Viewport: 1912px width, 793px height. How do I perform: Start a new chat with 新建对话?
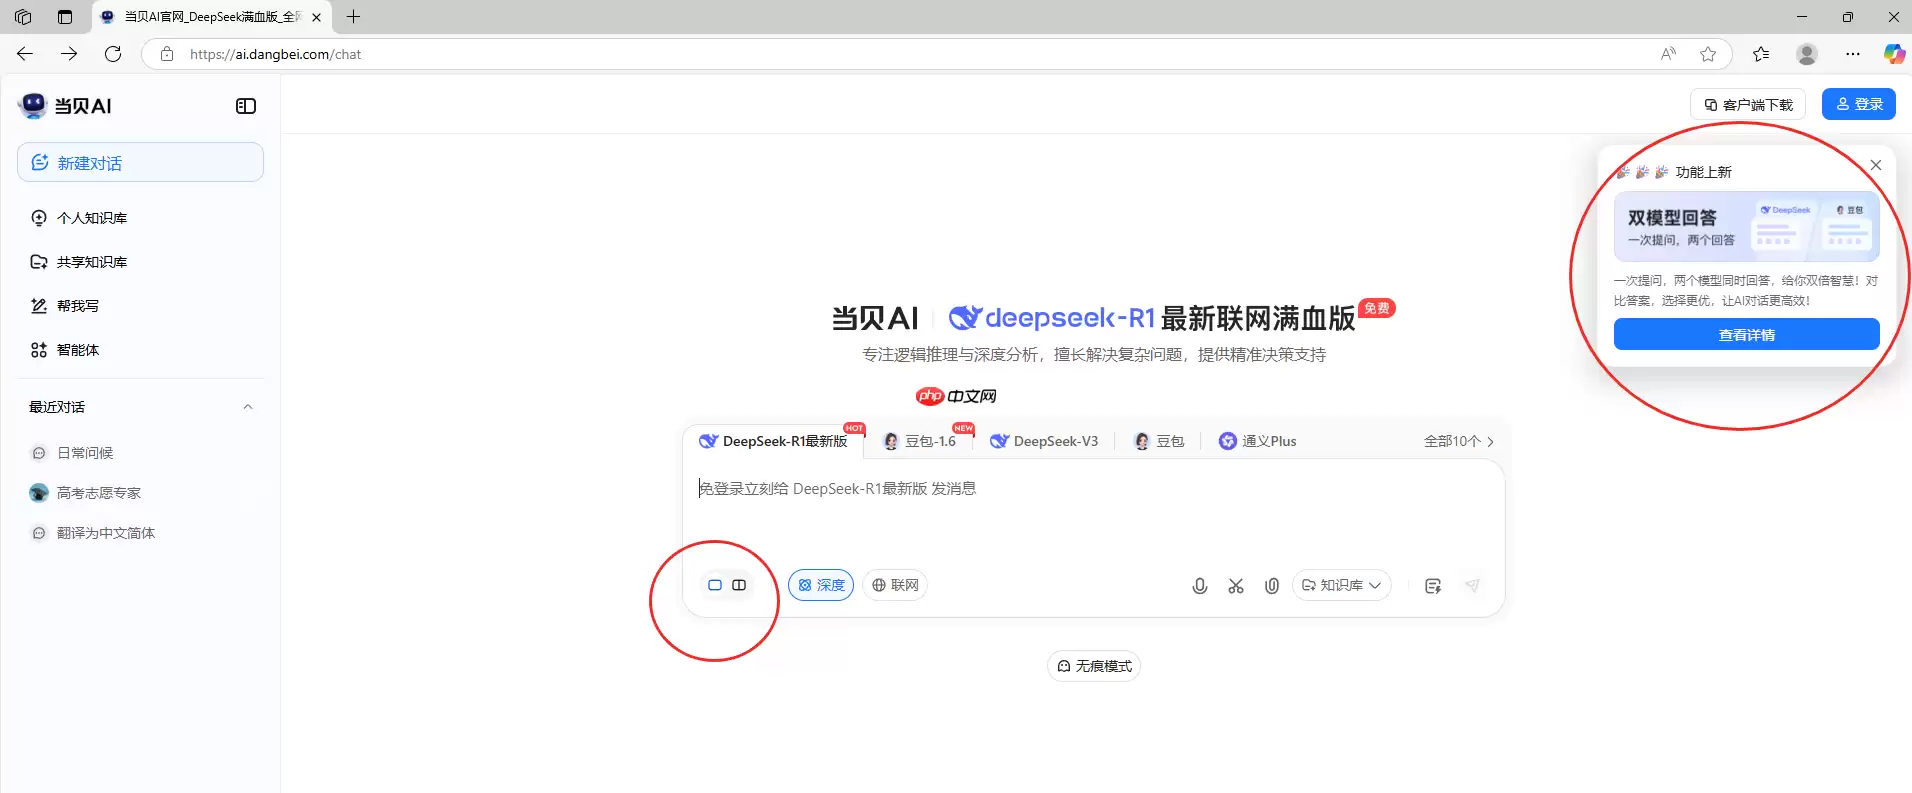coord(140,162)
